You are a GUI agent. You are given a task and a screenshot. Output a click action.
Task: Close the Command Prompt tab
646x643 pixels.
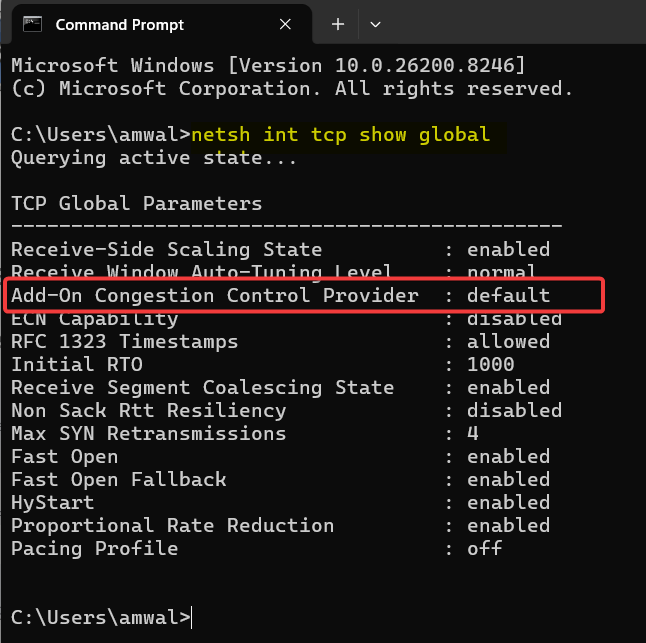click(286, 23)
